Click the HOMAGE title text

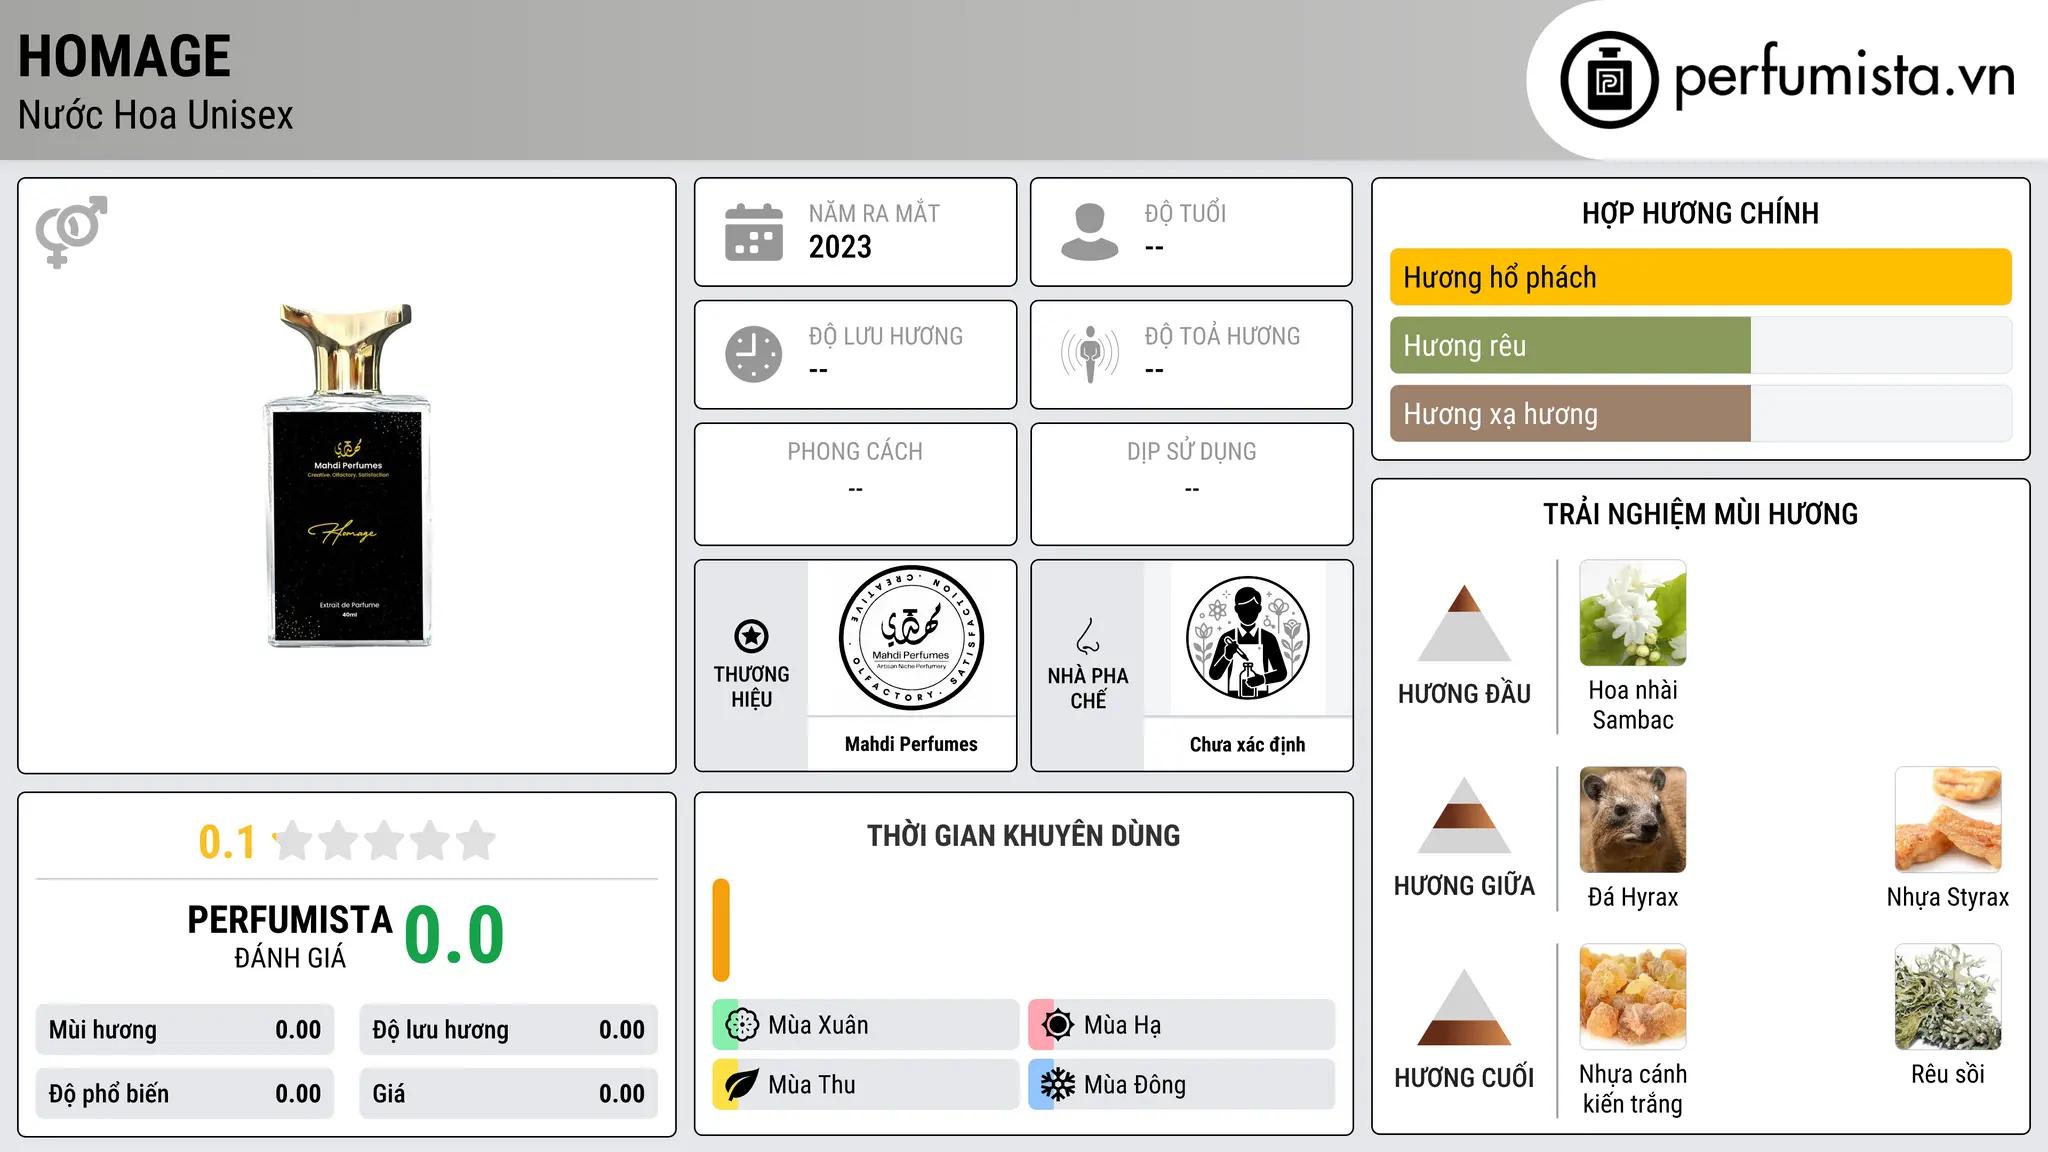124,56
